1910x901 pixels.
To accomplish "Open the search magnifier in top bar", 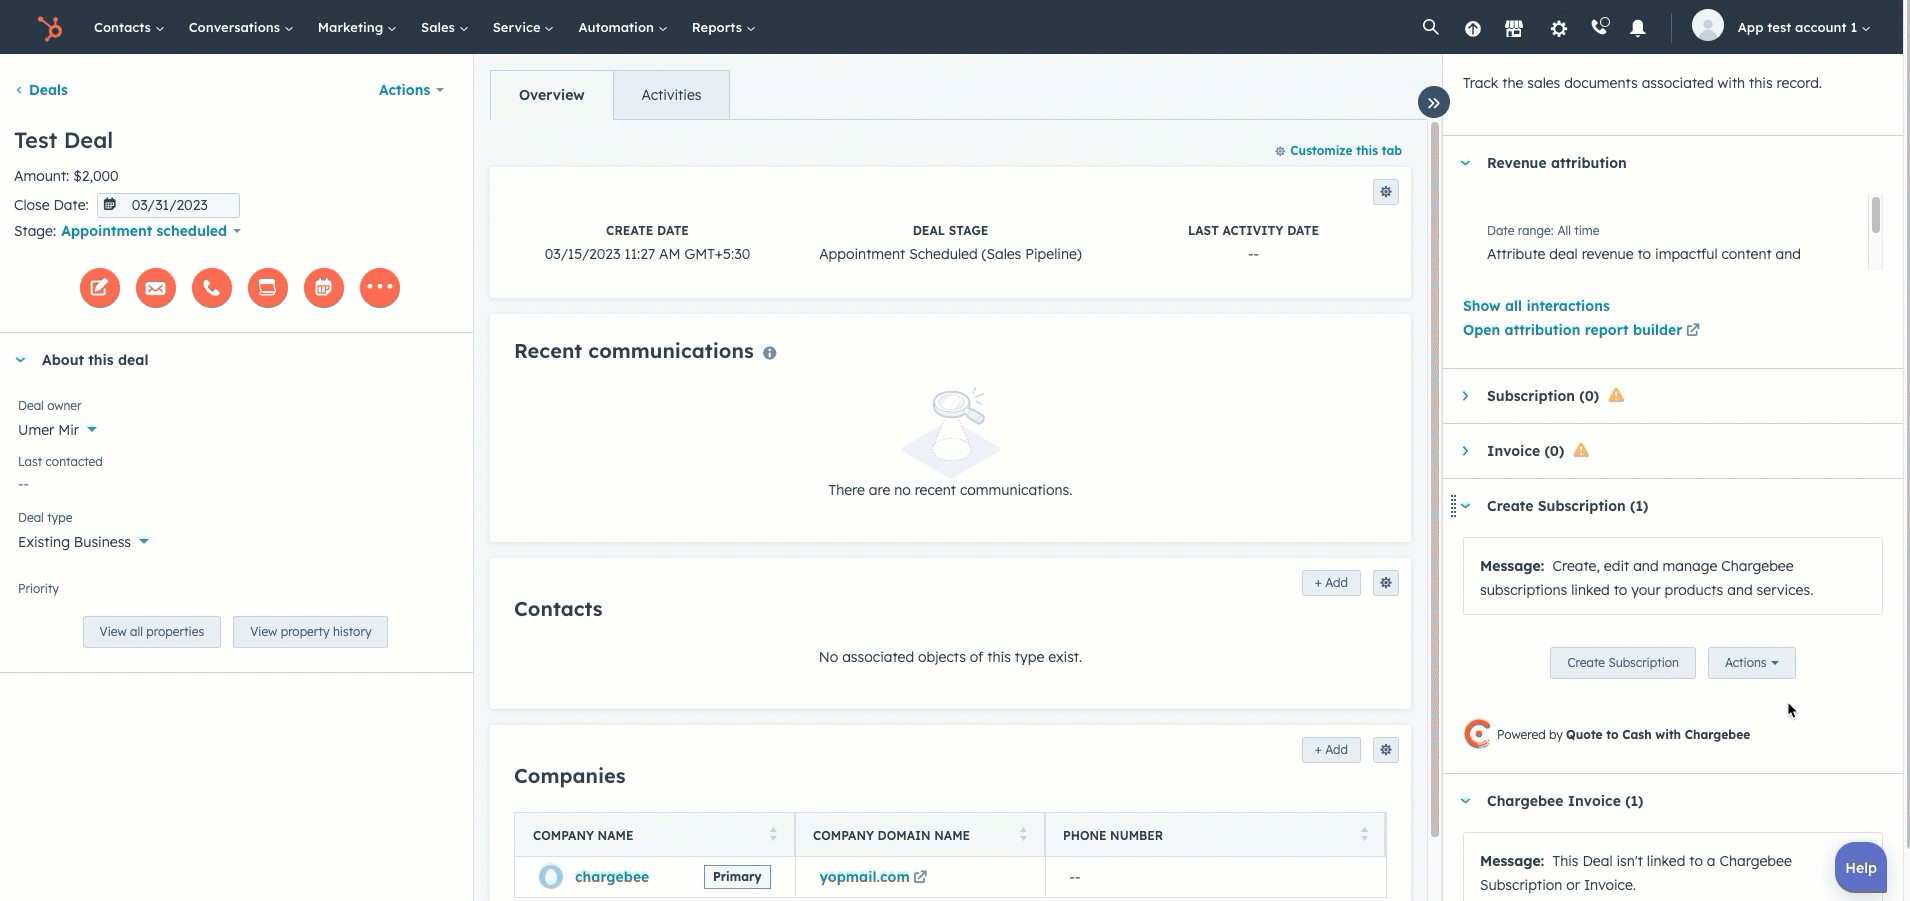I will 1430,28.
